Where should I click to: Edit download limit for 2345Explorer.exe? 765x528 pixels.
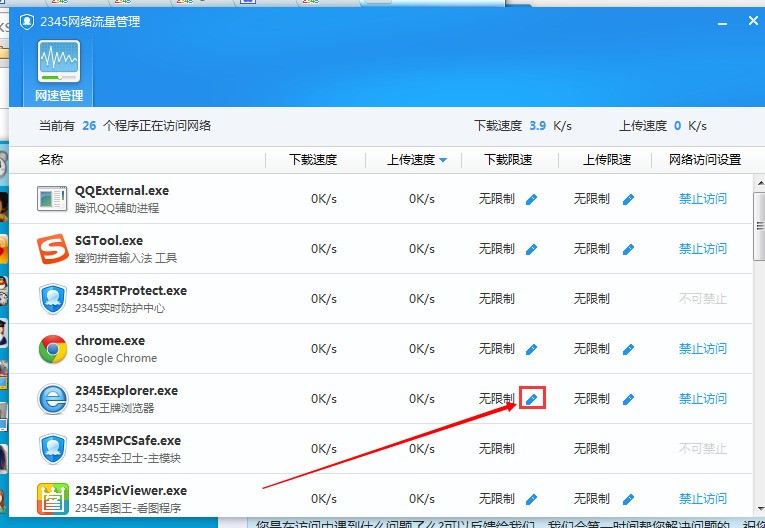[x=531, y=399]
